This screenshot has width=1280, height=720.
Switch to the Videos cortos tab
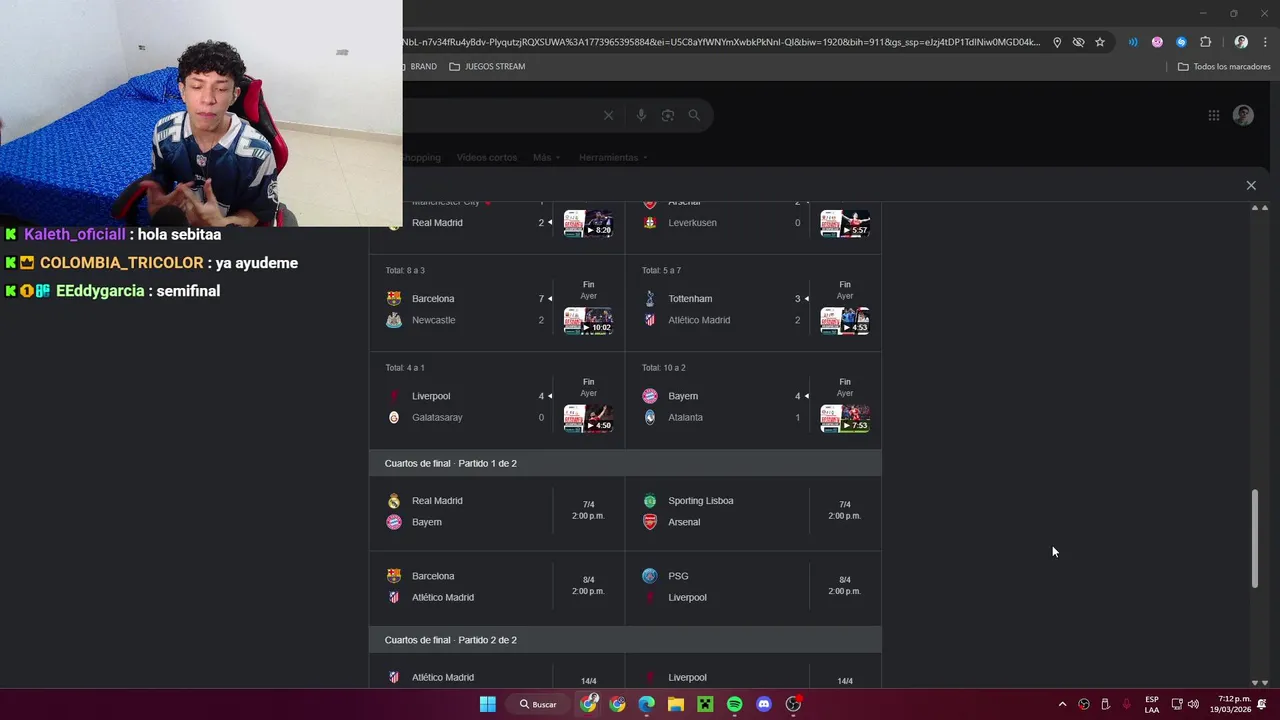tap(486, 157)
